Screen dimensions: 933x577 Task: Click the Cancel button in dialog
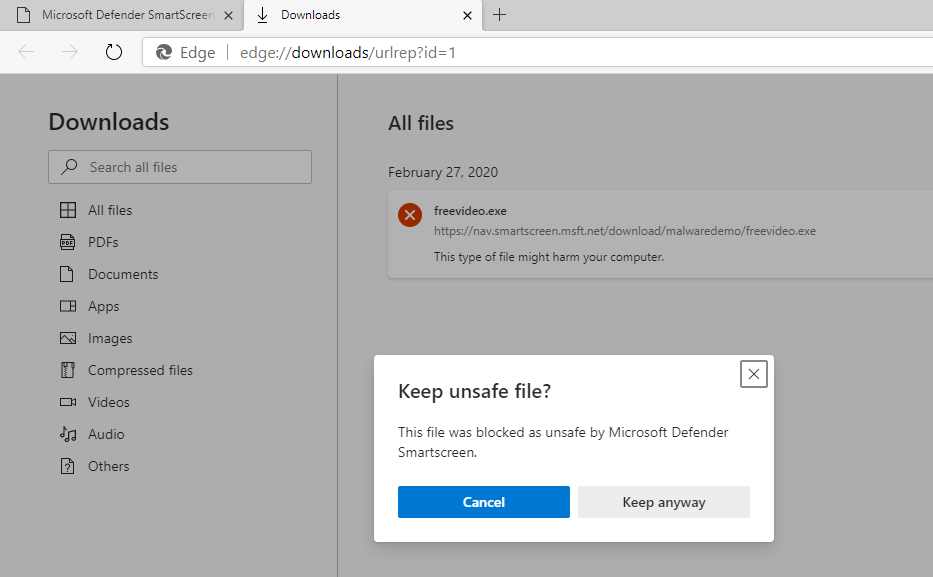point(483,501)
